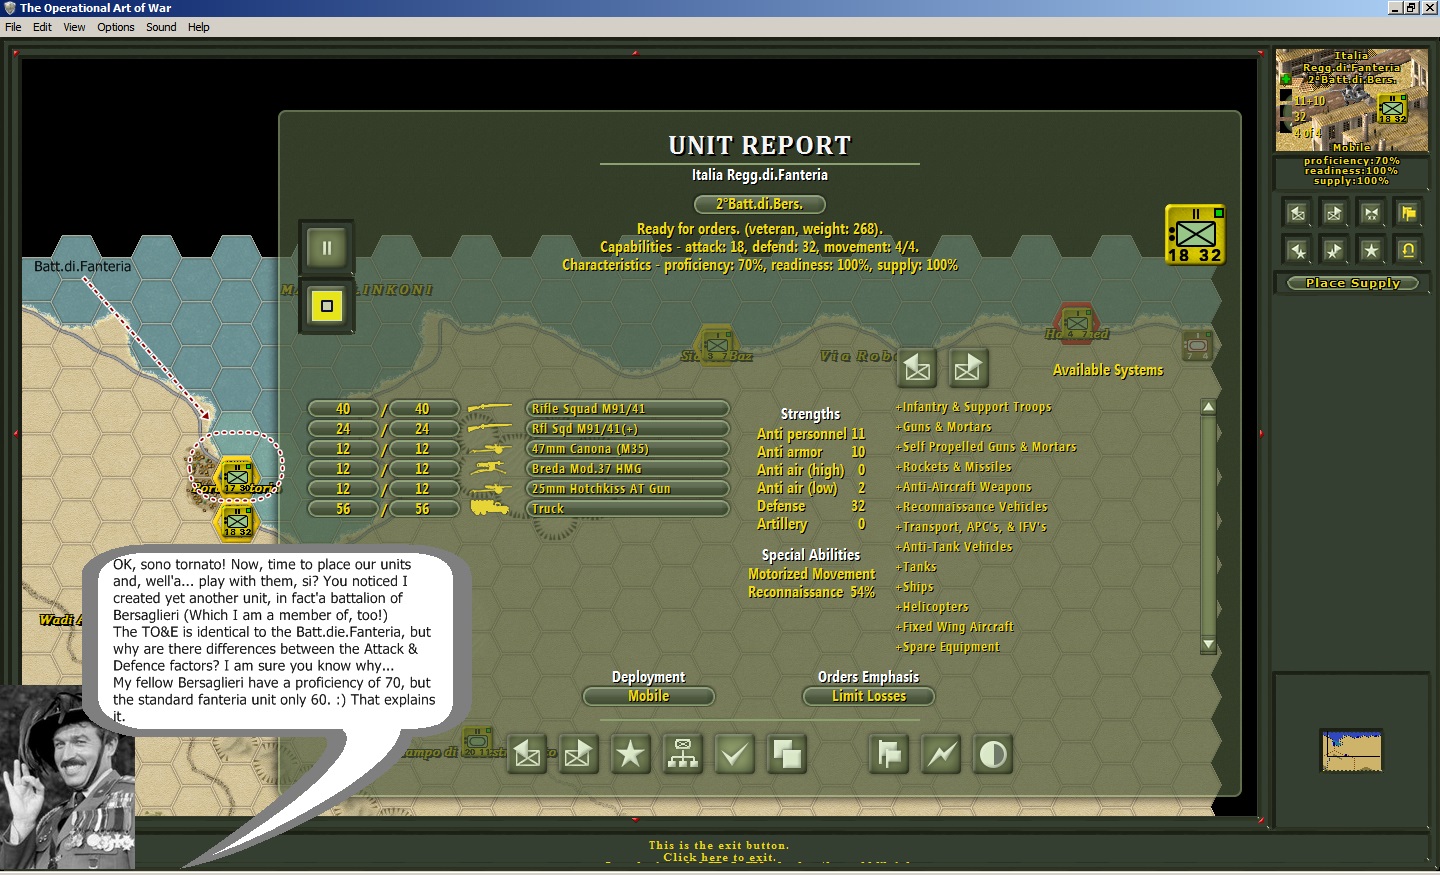Click the 2°Batt.di.Bers. unit name button

click(x=760, y=204)
